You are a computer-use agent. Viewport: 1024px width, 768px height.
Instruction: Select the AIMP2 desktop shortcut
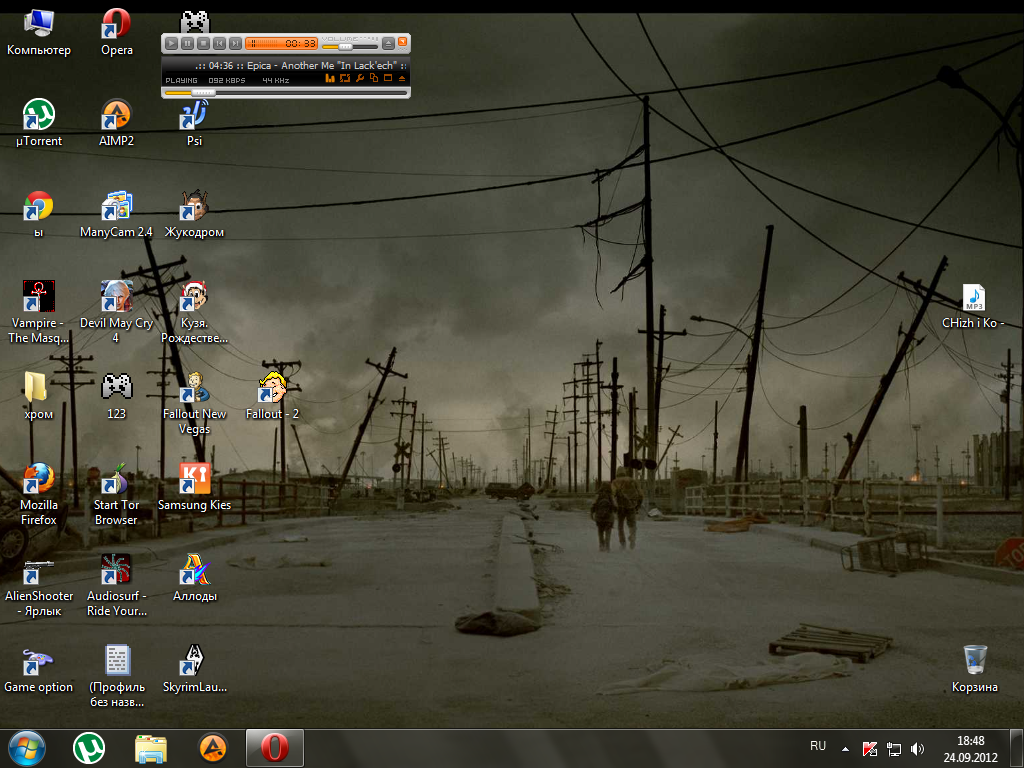(x=116, y=123)
